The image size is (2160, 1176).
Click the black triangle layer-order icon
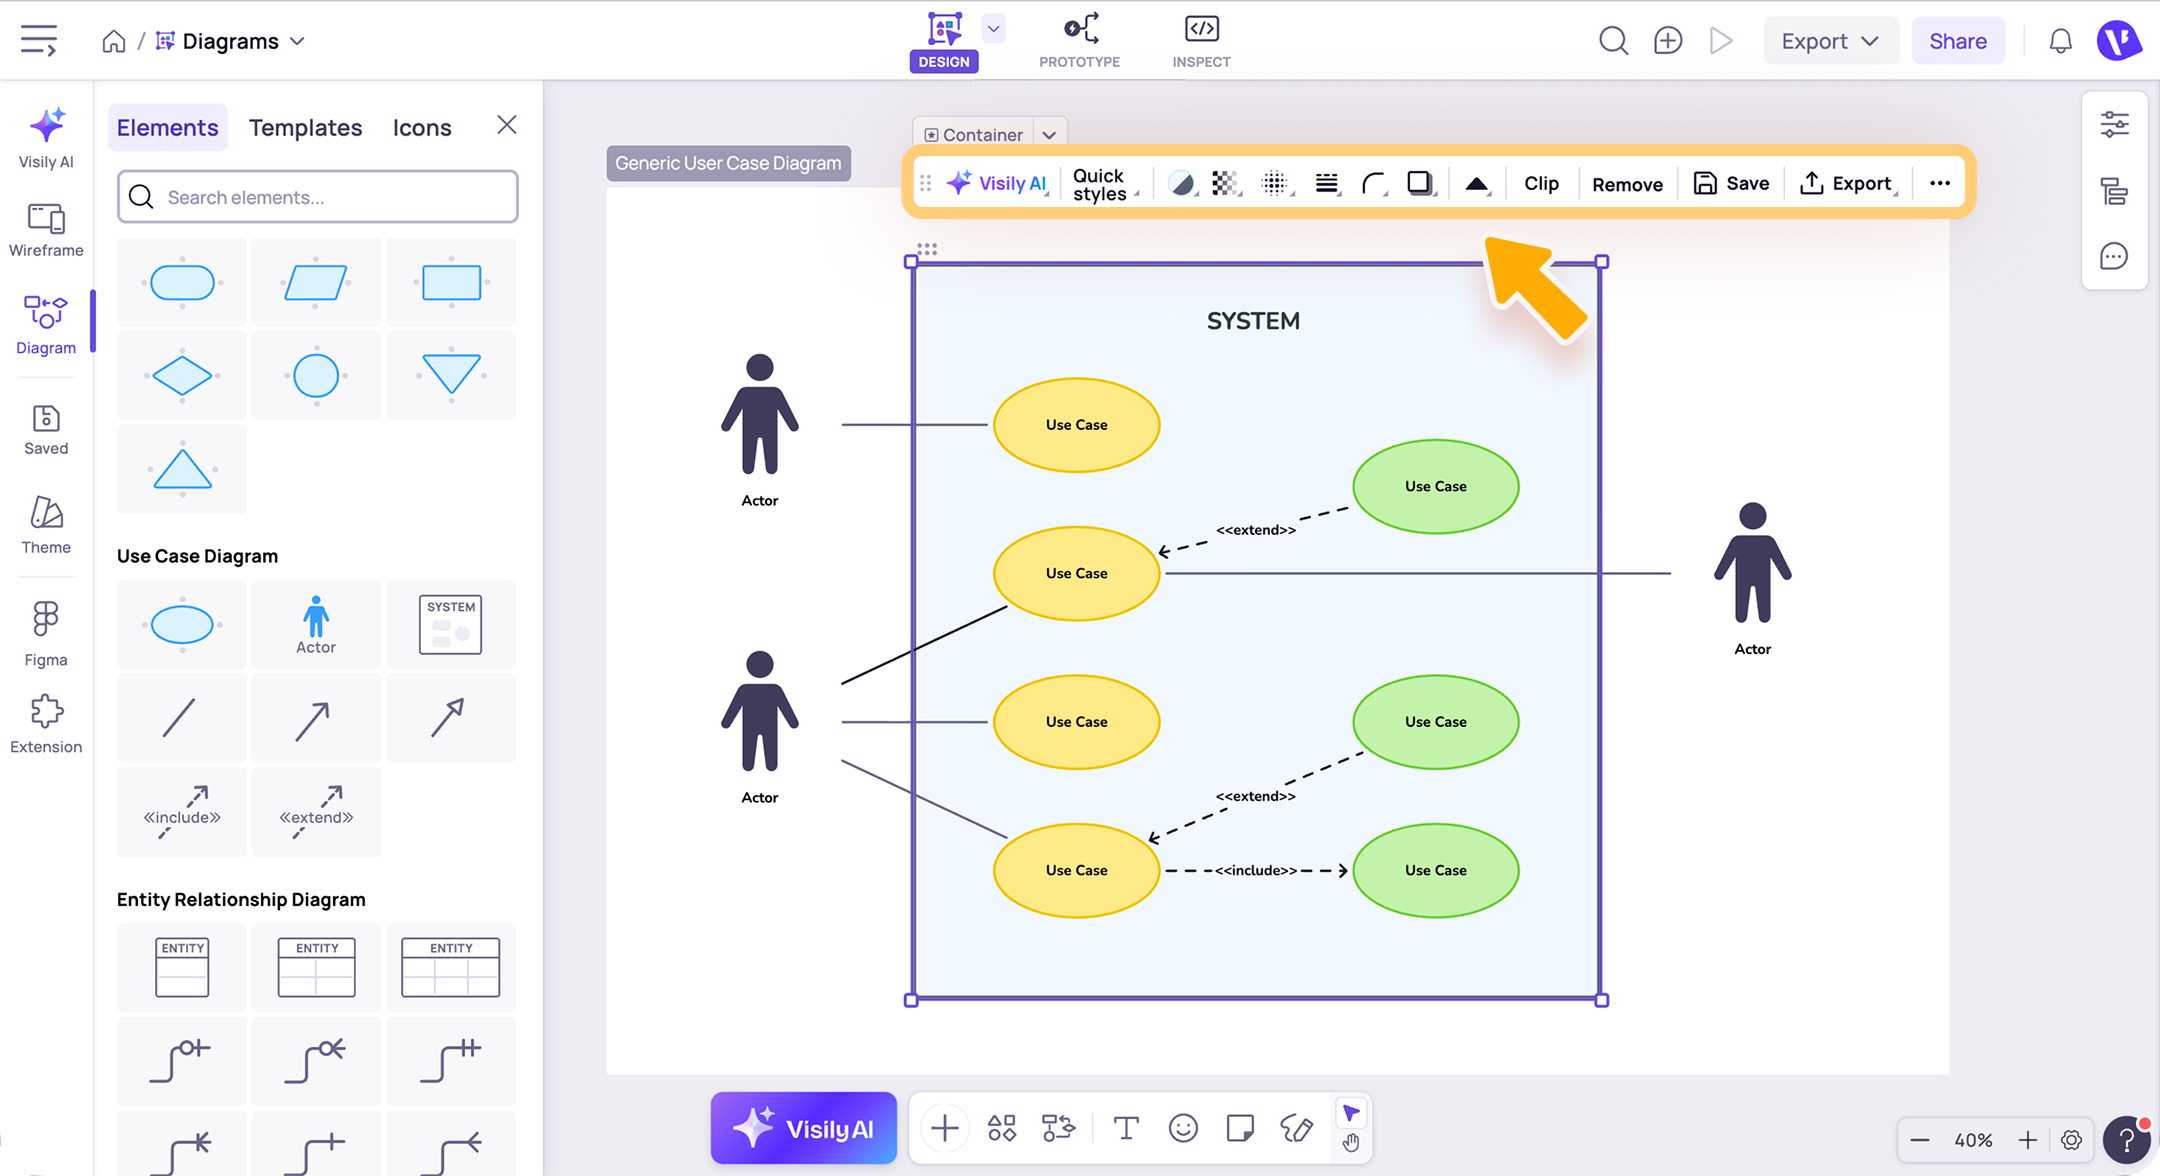pos(1476,184)
